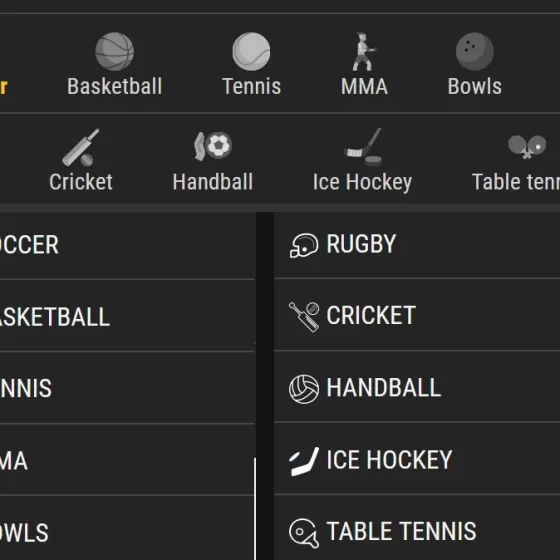Image resolution: width=560 pixels, height=560 pixels.
Task: Select the Handball glove and ball icon
Action: point(213,146)
